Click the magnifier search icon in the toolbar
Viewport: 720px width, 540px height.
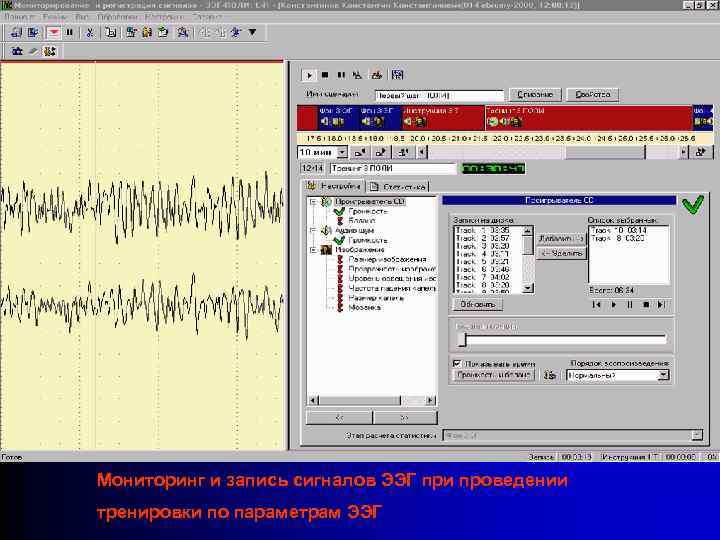coord(183,33)
